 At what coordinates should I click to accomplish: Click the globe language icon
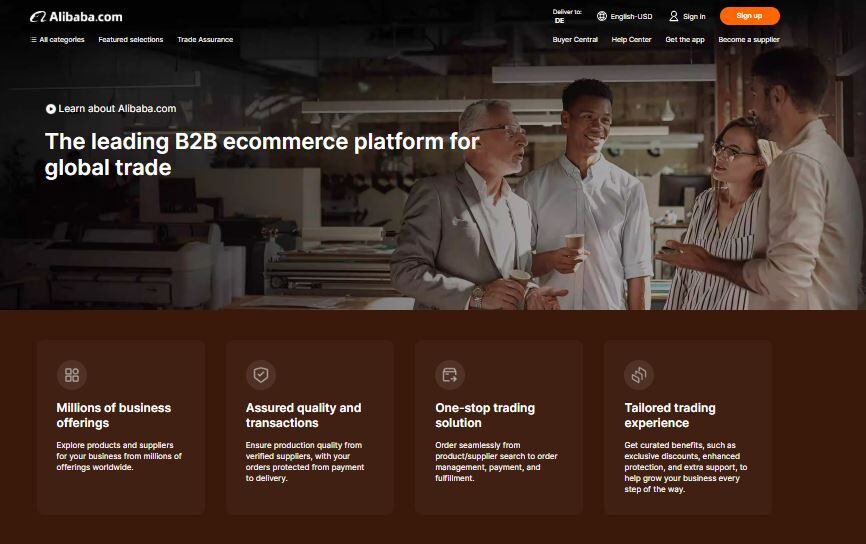(601, 16)
